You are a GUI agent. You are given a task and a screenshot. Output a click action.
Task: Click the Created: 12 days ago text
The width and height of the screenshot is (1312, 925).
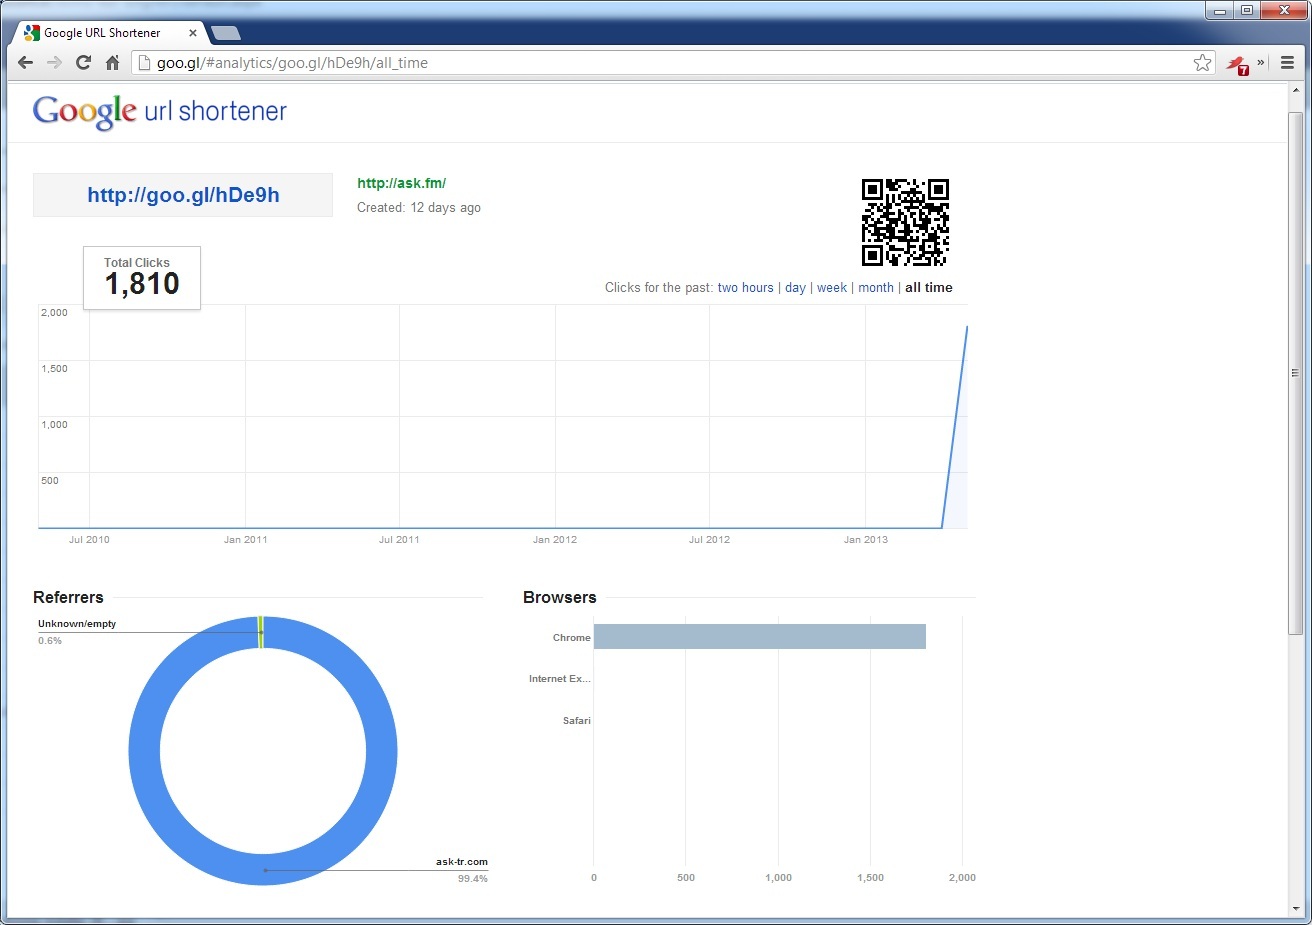point(419,208)
